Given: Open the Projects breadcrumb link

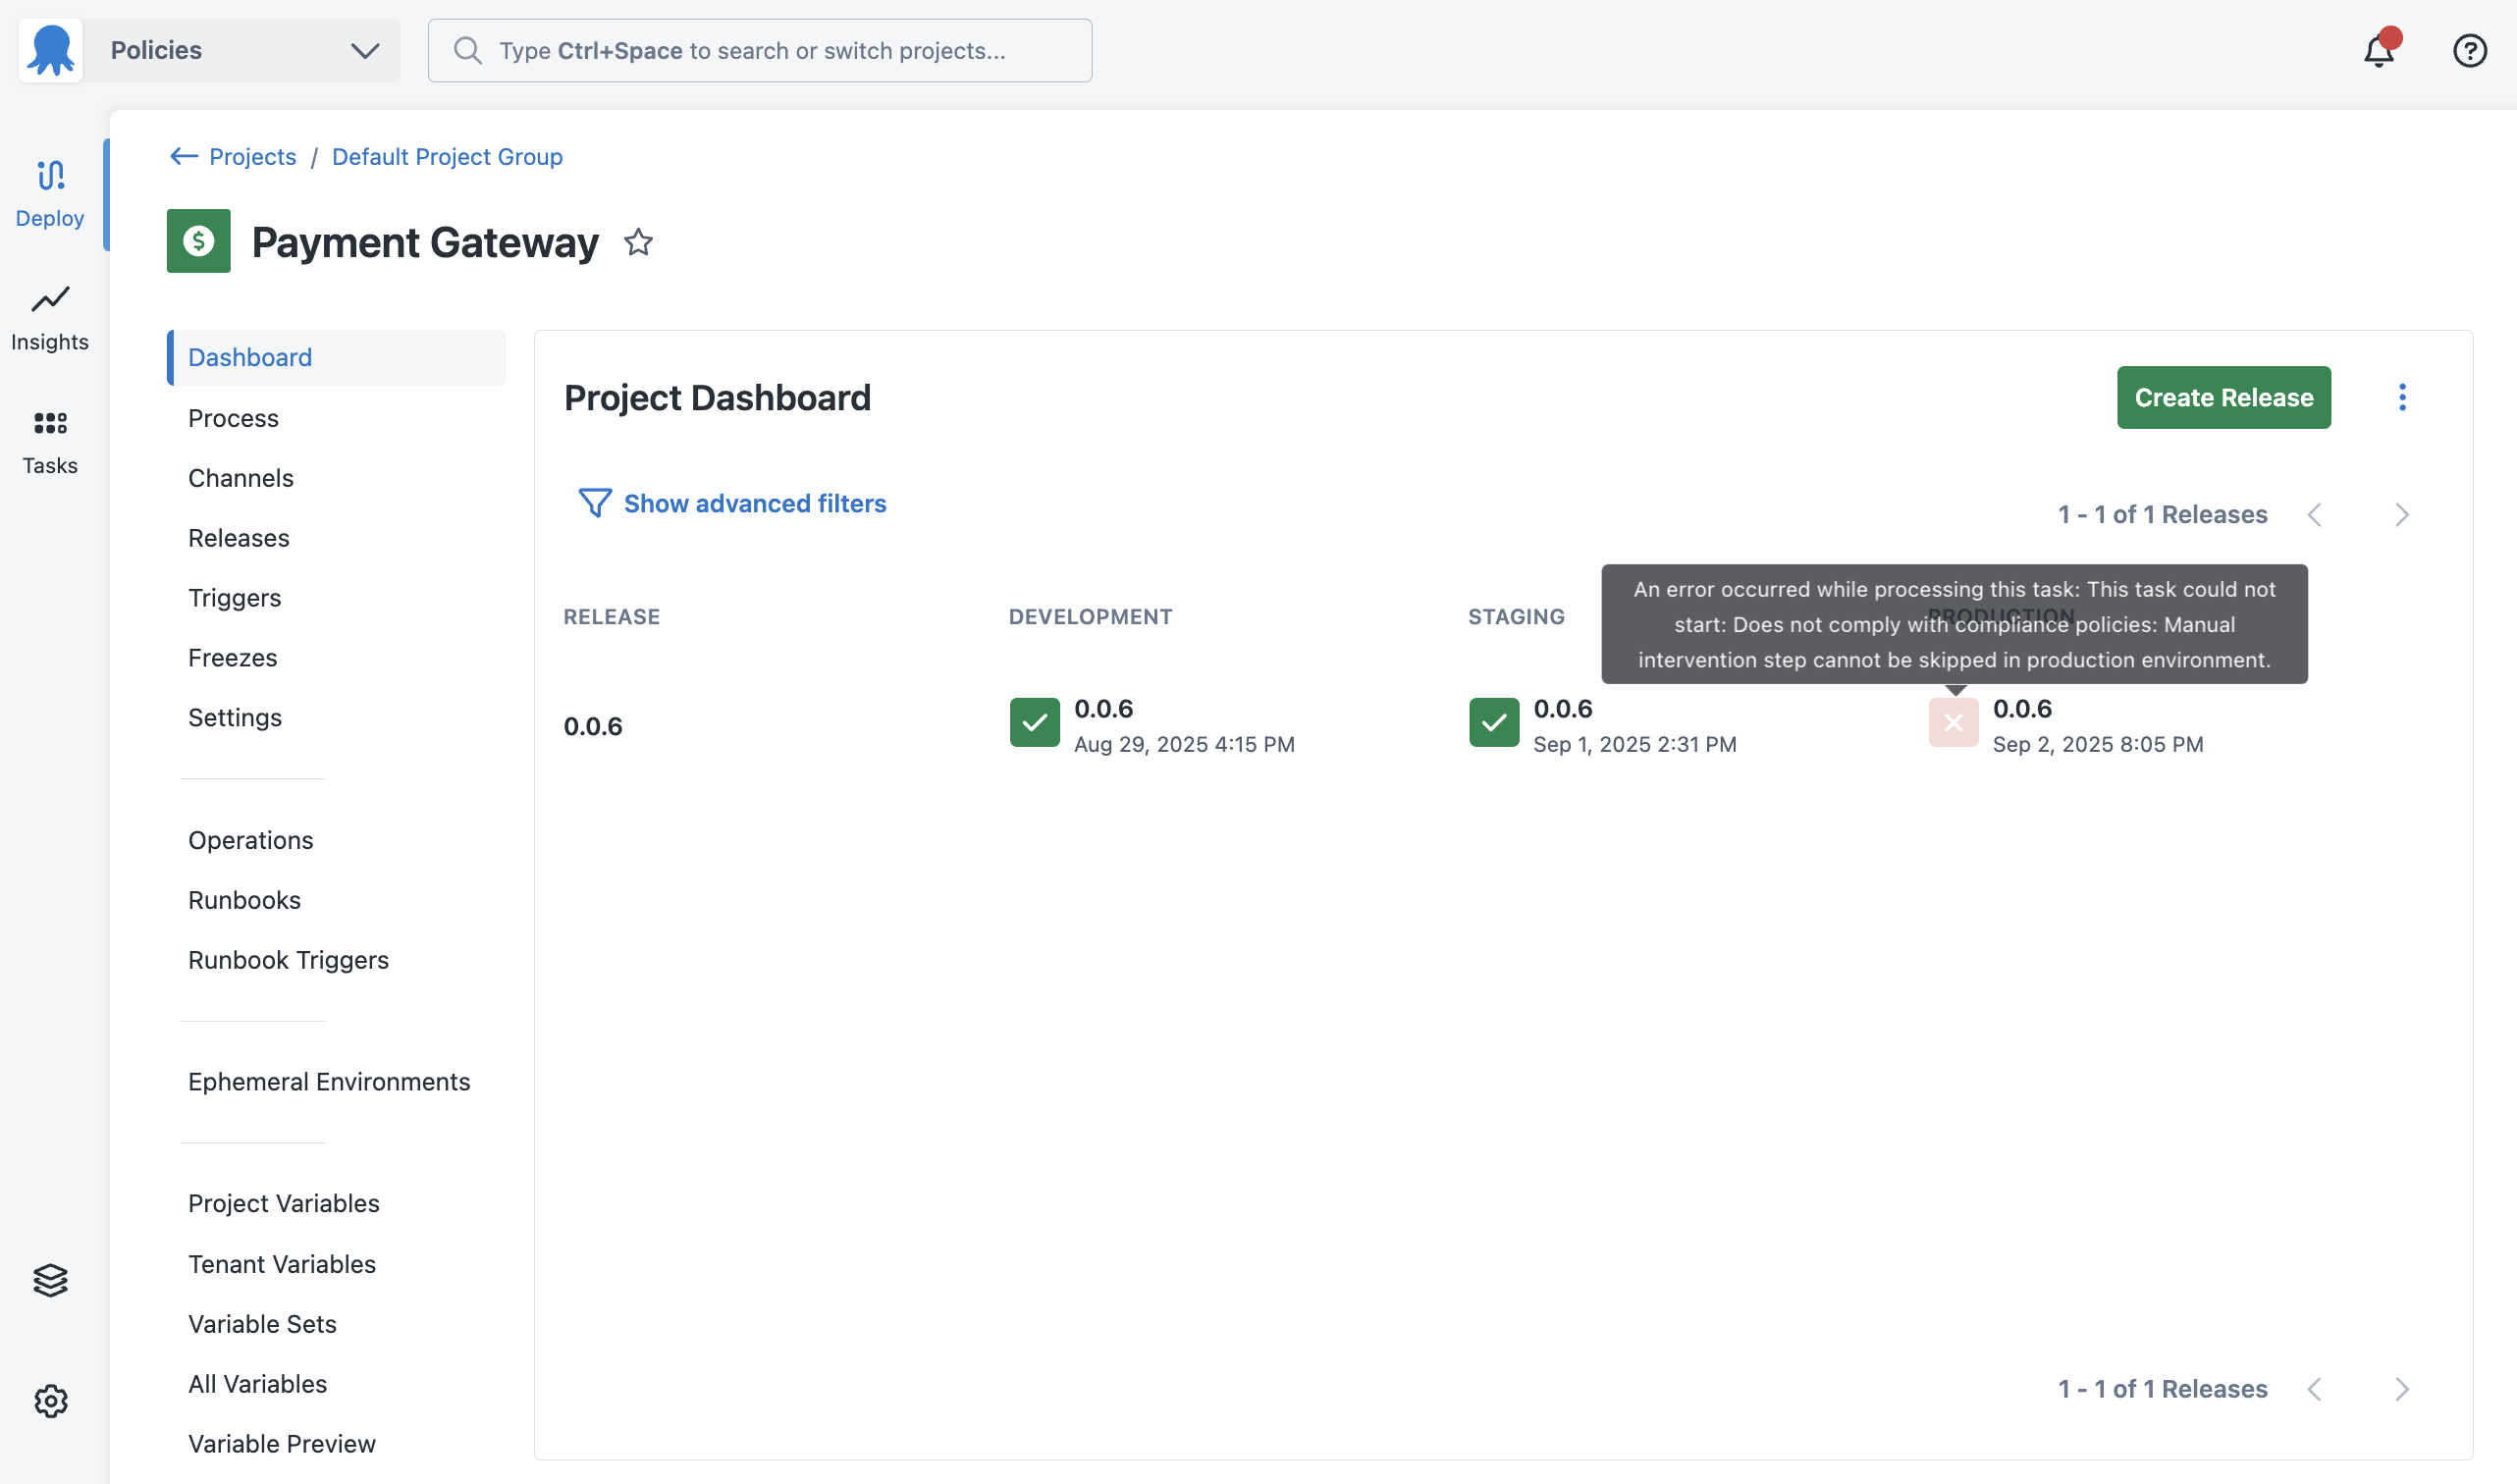Looking at the screenshot, I should (x=252, y=156).
